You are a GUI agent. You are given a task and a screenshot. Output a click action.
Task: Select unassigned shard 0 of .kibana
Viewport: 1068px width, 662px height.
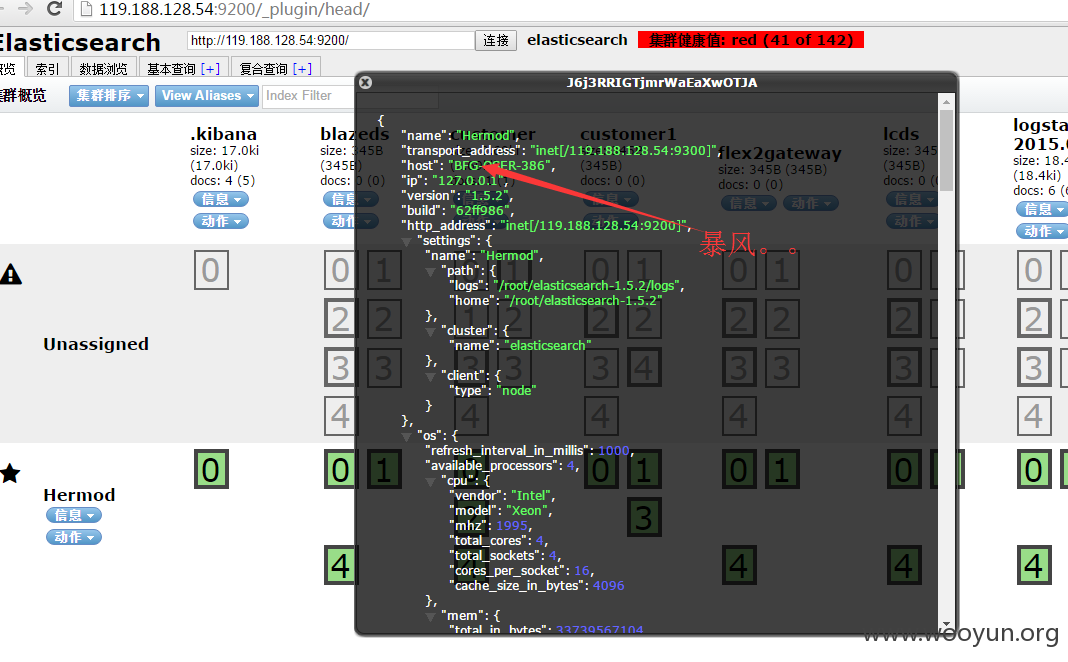point(211,270)
